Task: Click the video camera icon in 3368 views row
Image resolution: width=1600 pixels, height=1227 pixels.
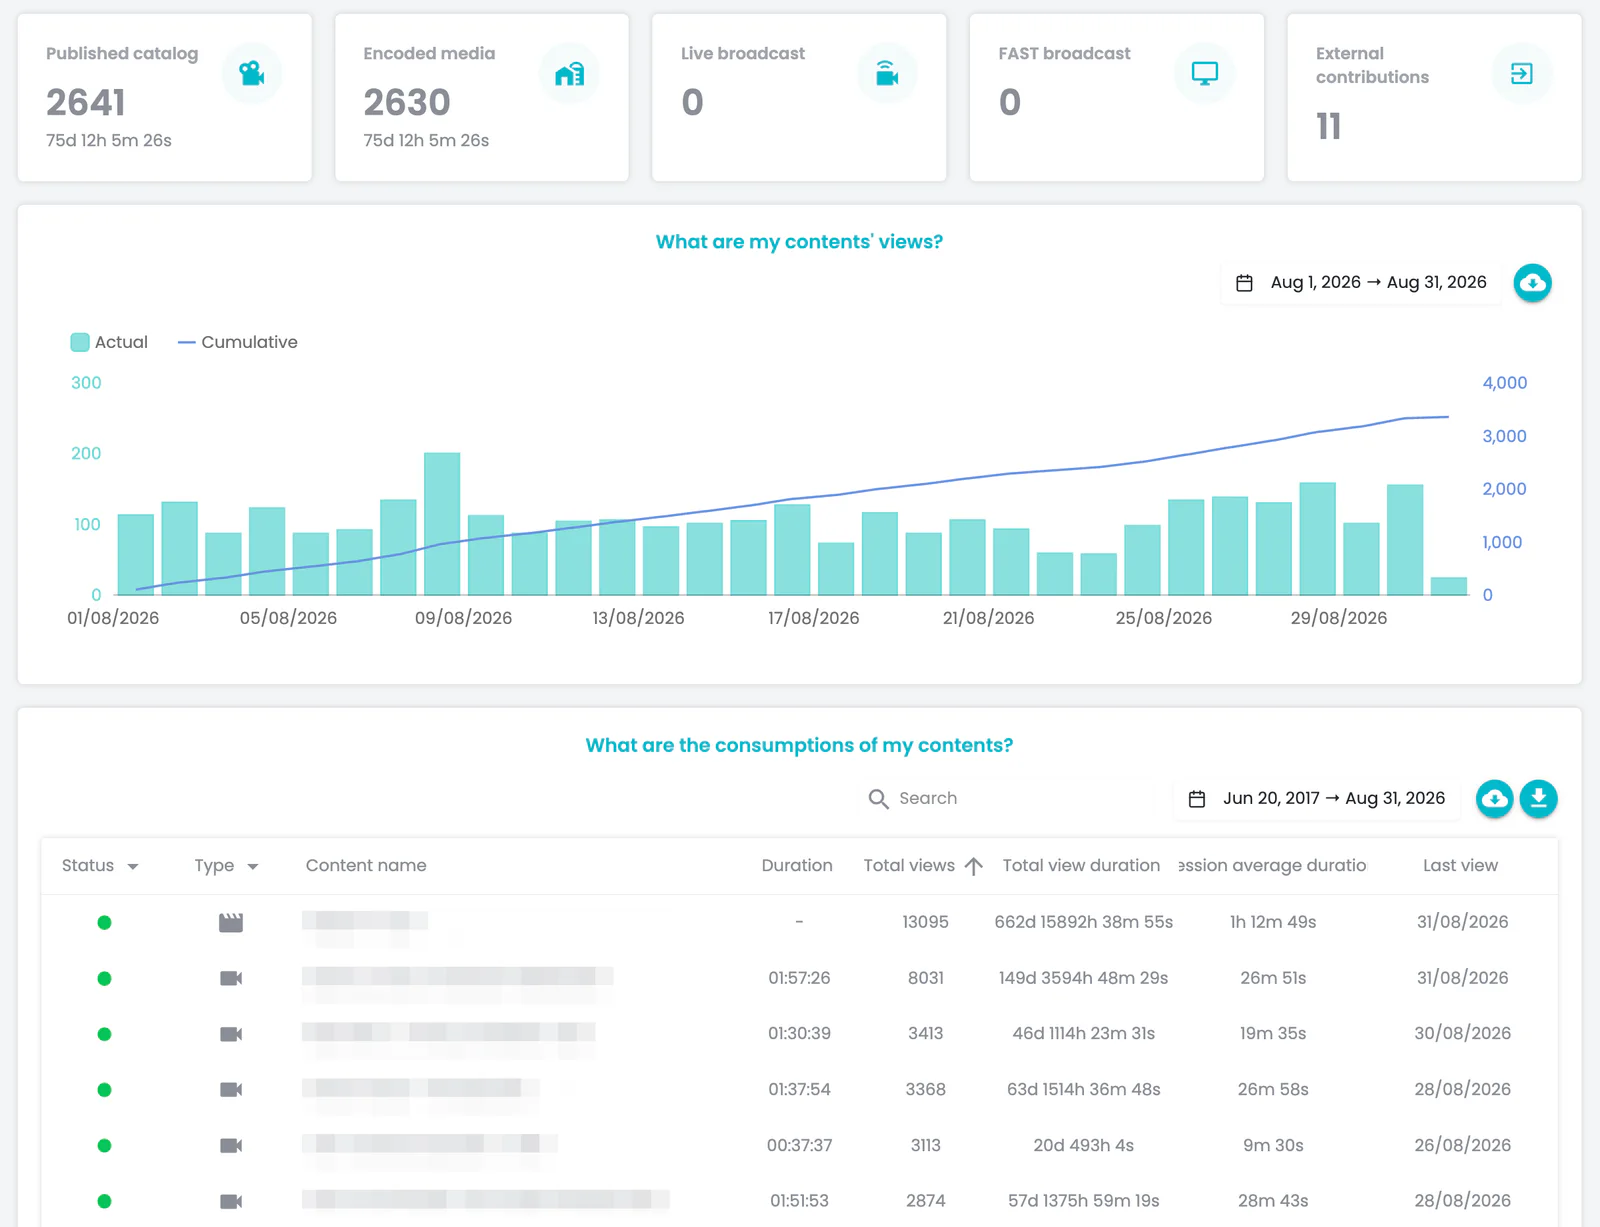Action: [x=231, y=1089]
